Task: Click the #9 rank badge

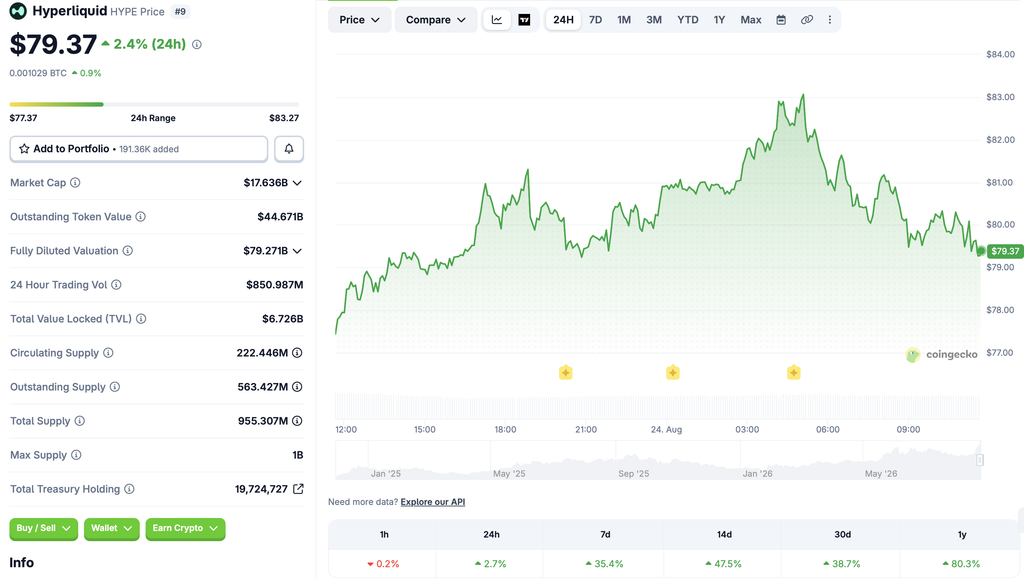Action: (180, 12)
